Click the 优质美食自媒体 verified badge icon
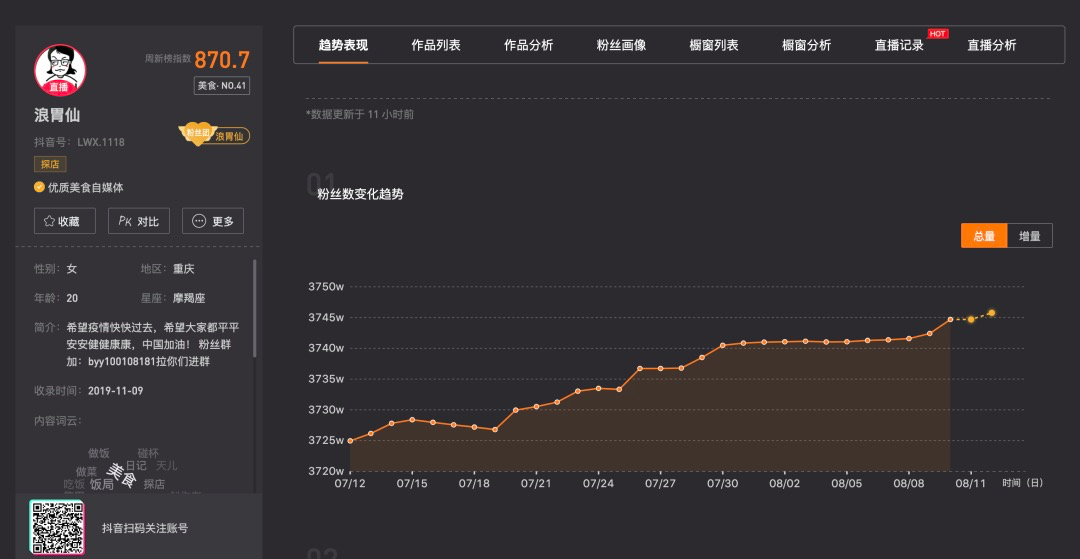1080x559 pixels. 39,187
